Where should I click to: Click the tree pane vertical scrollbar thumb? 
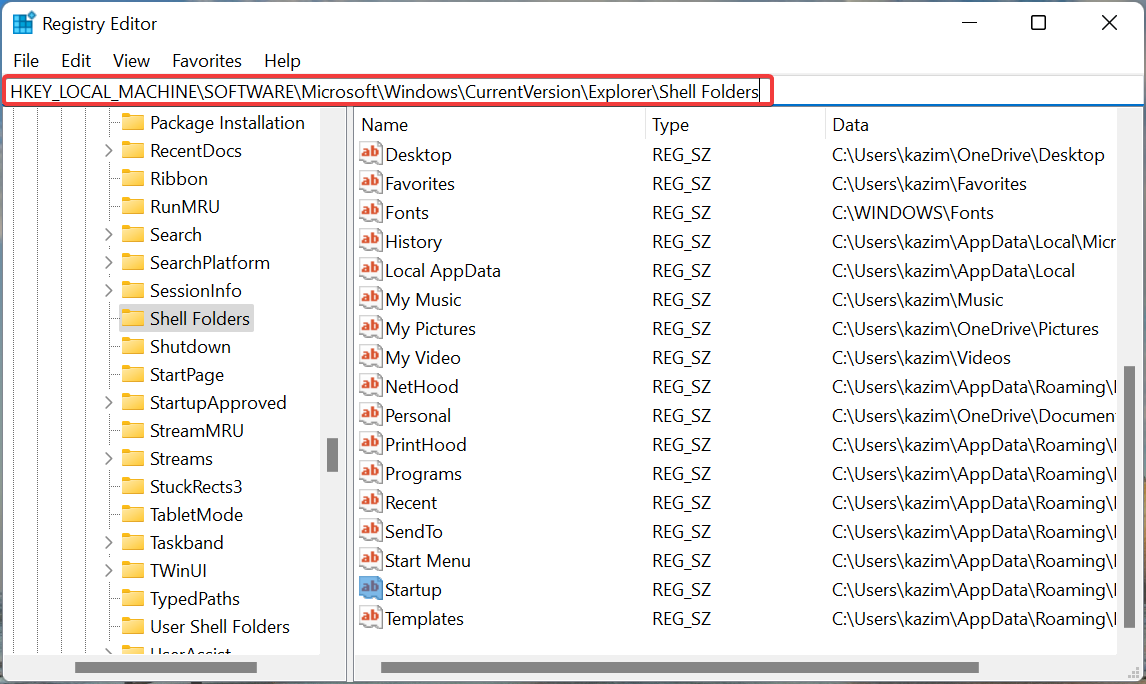(333, 455)
